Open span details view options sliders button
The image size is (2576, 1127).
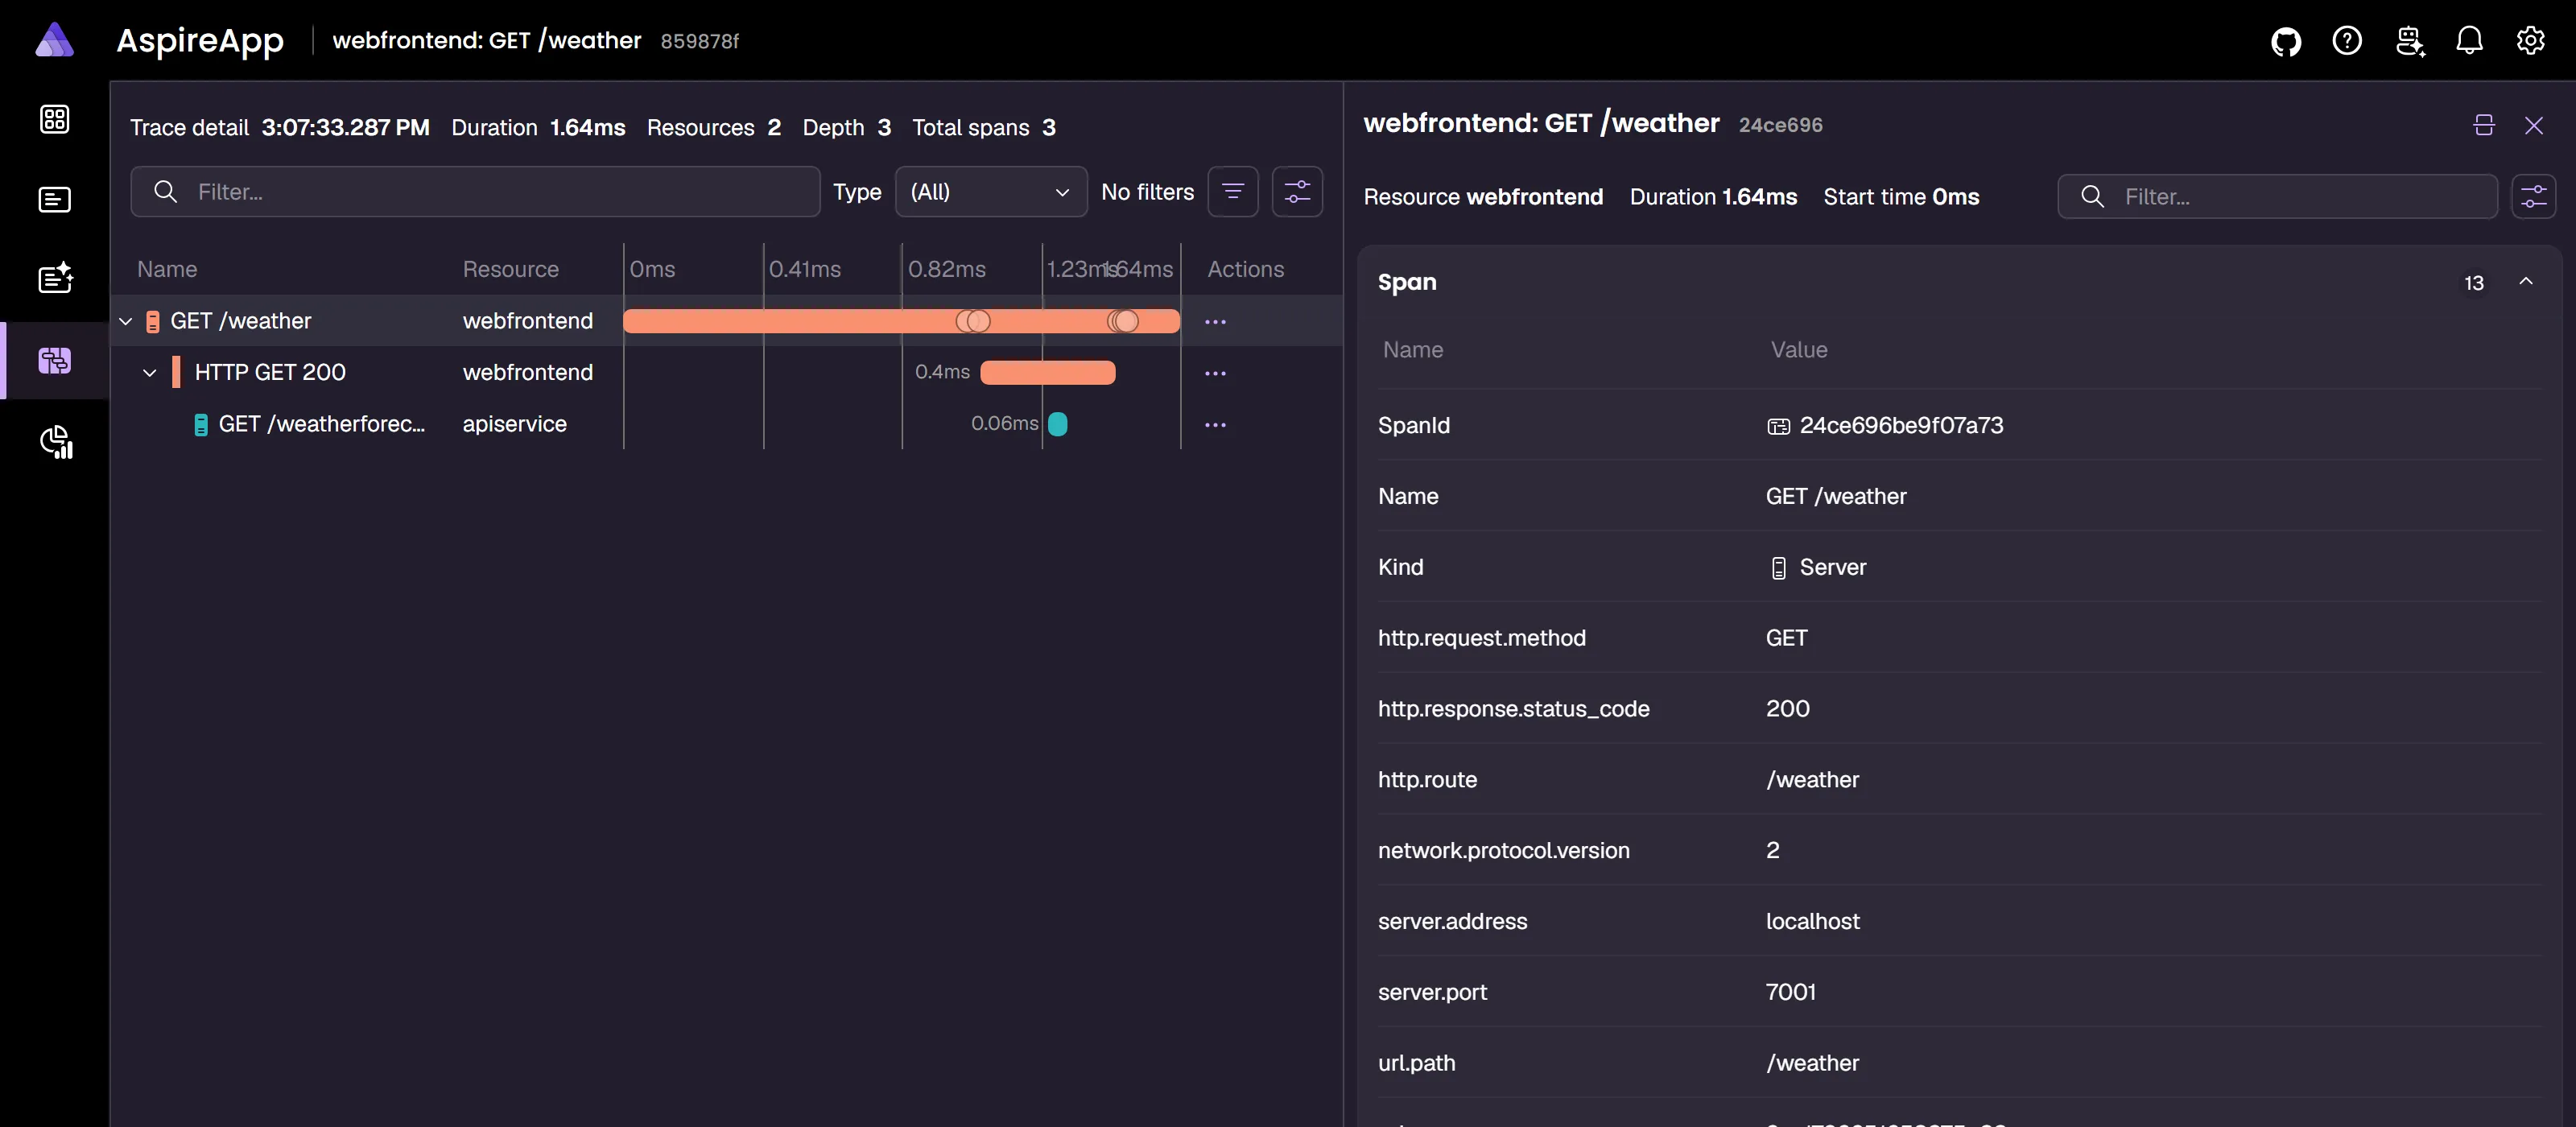click(x=2533, y=196)
